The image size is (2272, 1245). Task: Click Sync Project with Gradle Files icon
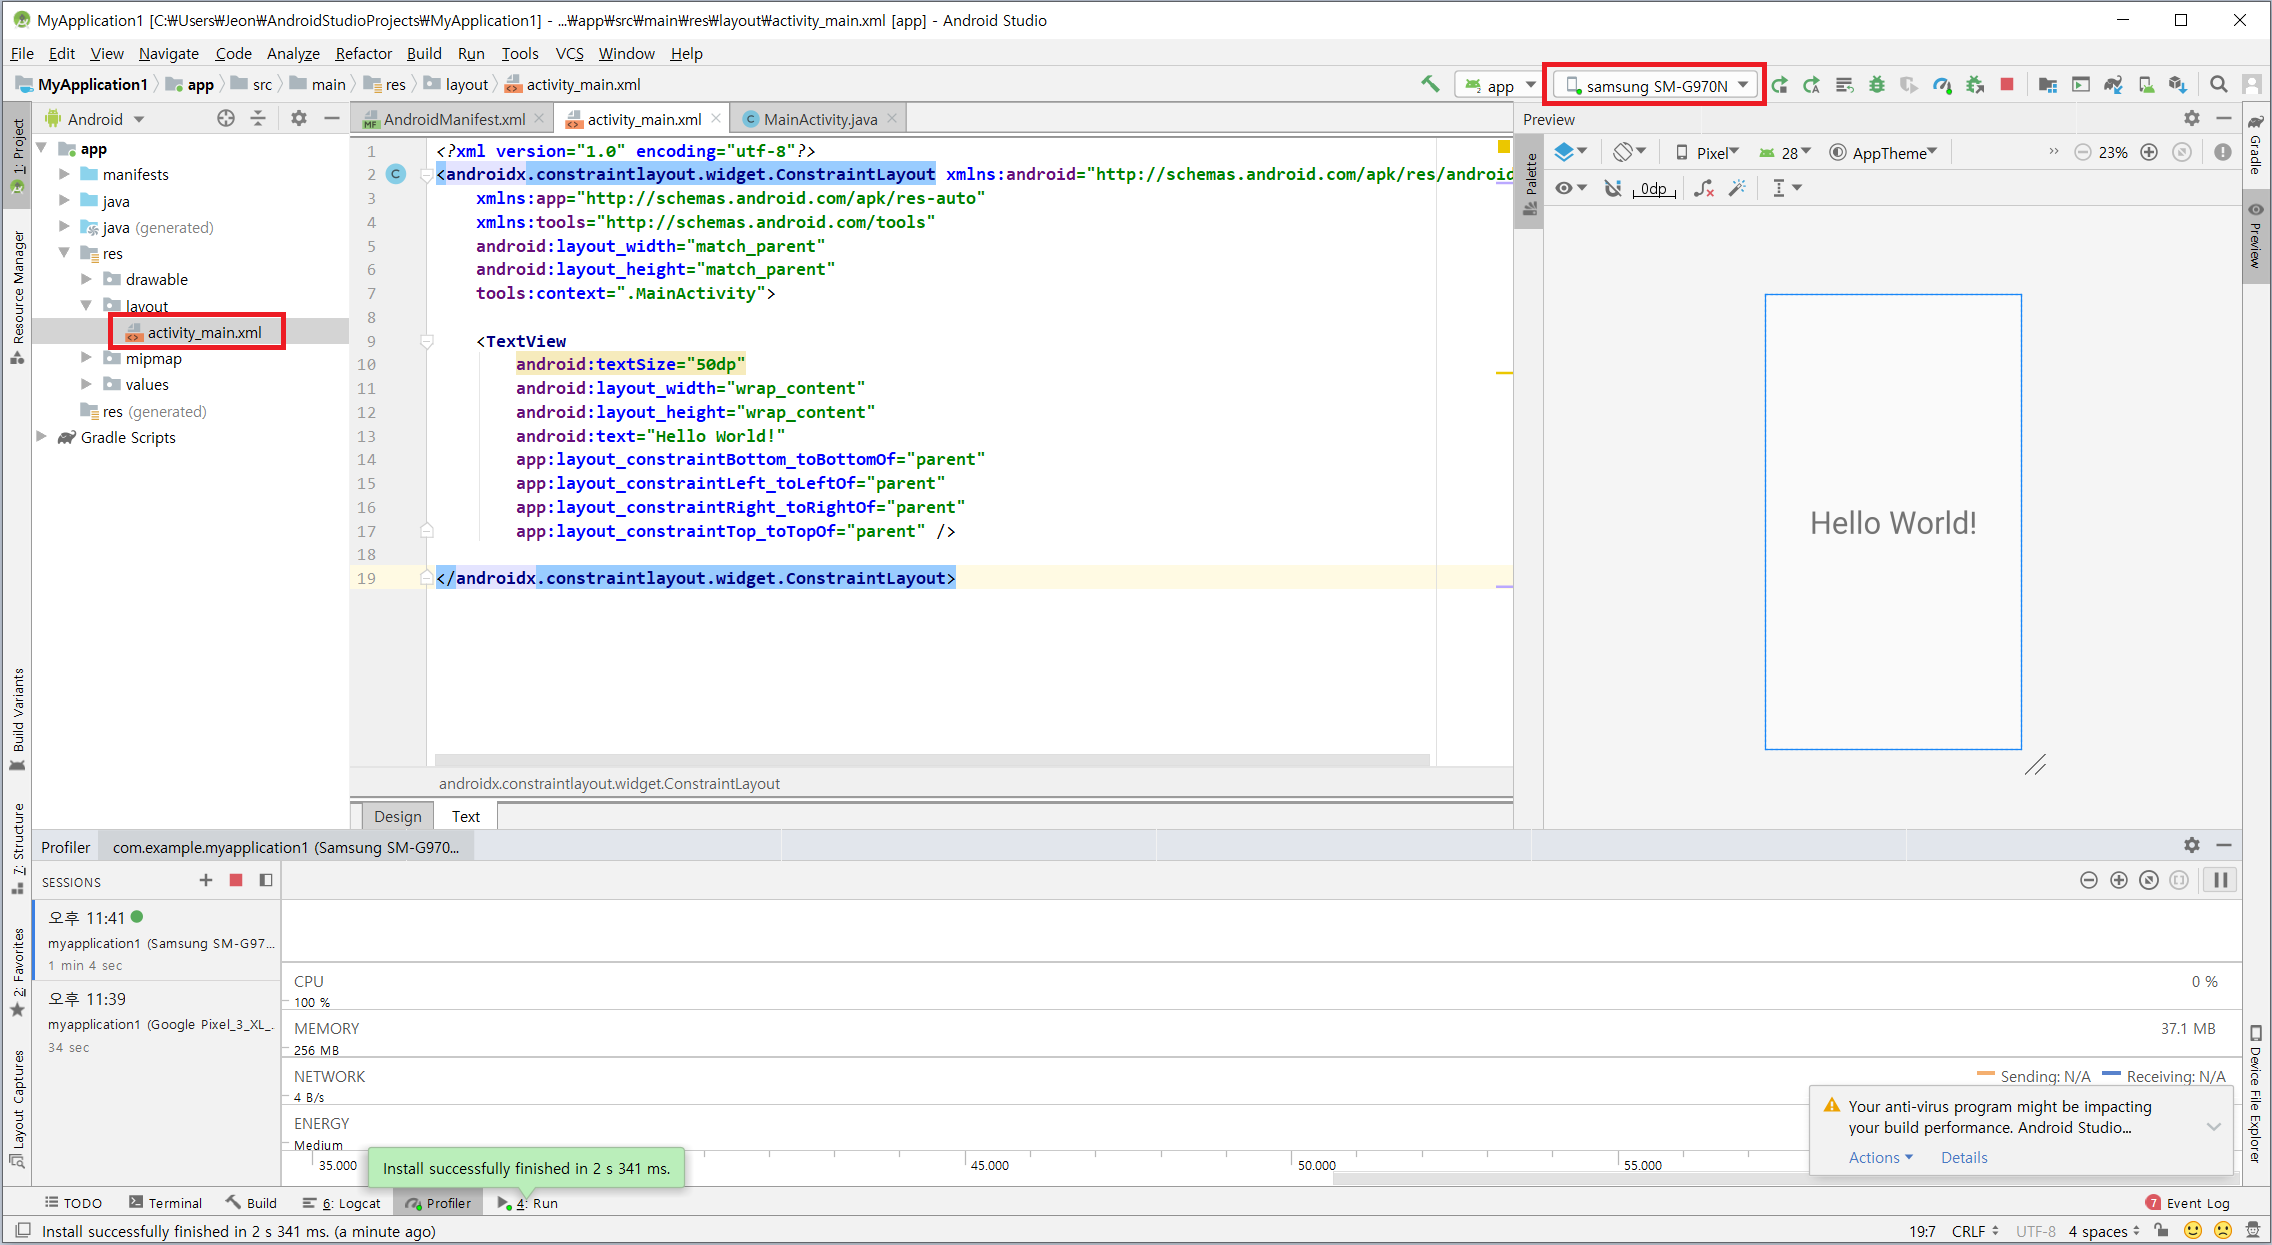(2113, 85)
